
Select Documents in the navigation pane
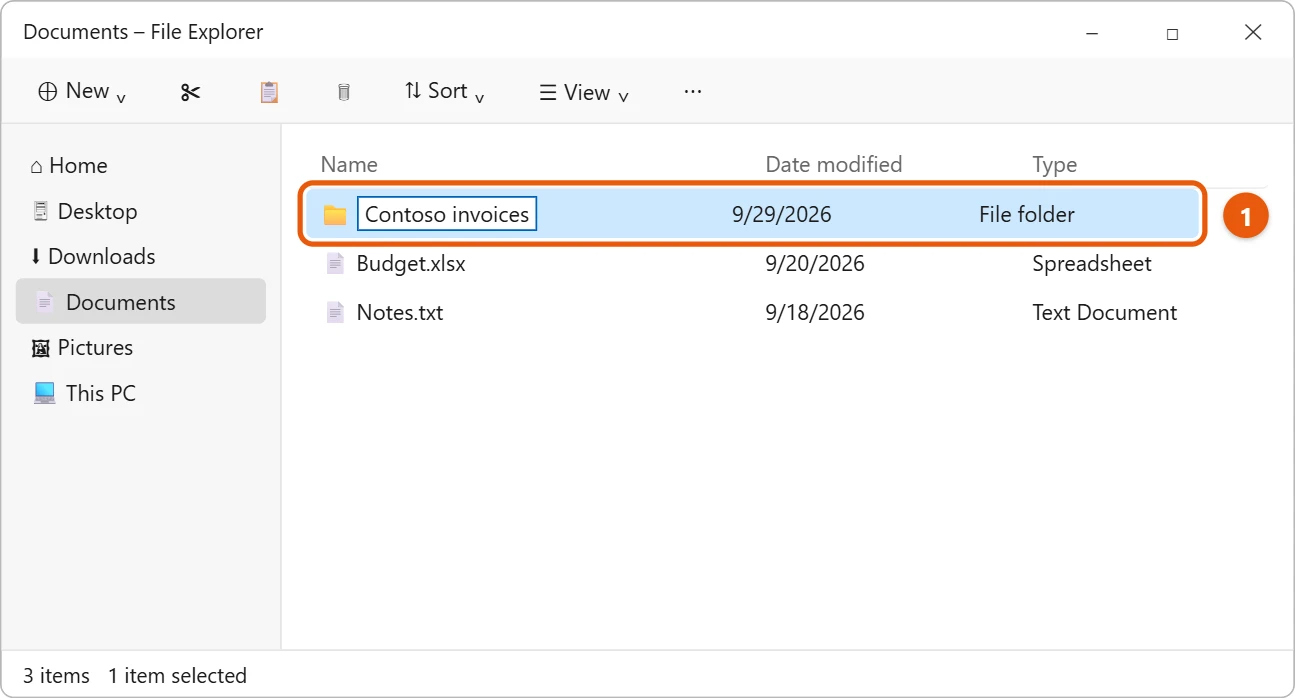[x=141, y=302]
